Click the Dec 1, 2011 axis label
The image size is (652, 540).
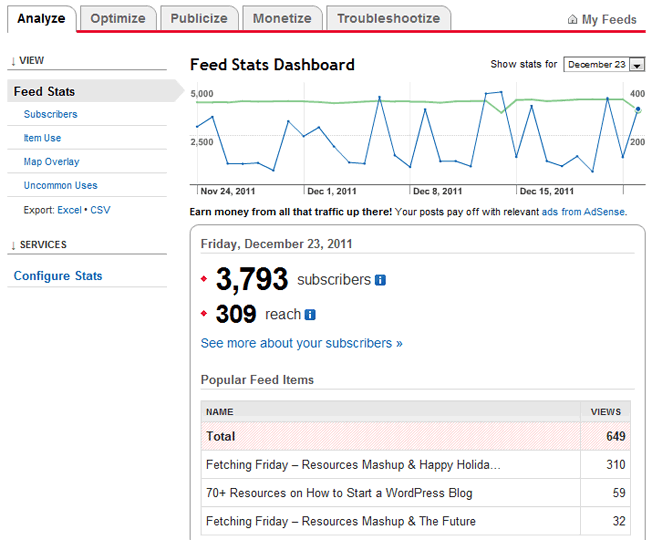coord(332,191)
